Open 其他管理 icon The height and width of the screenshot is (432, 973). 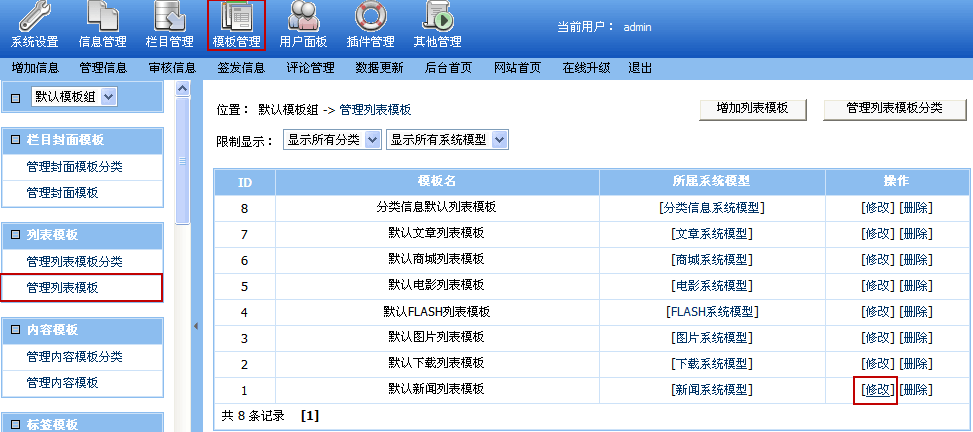click(x=437, y=18)
